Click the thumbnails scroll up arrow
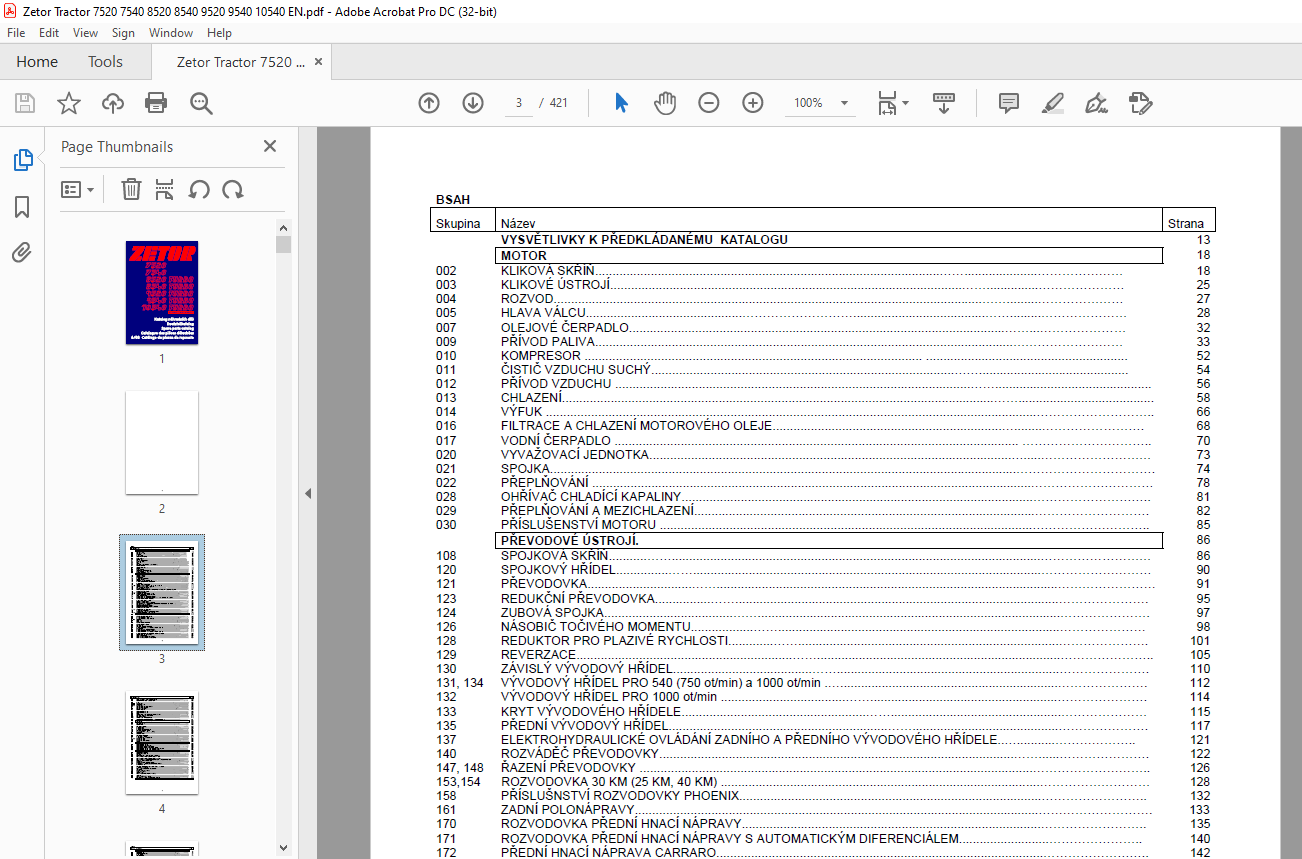Image resolution: width=1302 pixels, height=859 pixels. click(284, 227)
